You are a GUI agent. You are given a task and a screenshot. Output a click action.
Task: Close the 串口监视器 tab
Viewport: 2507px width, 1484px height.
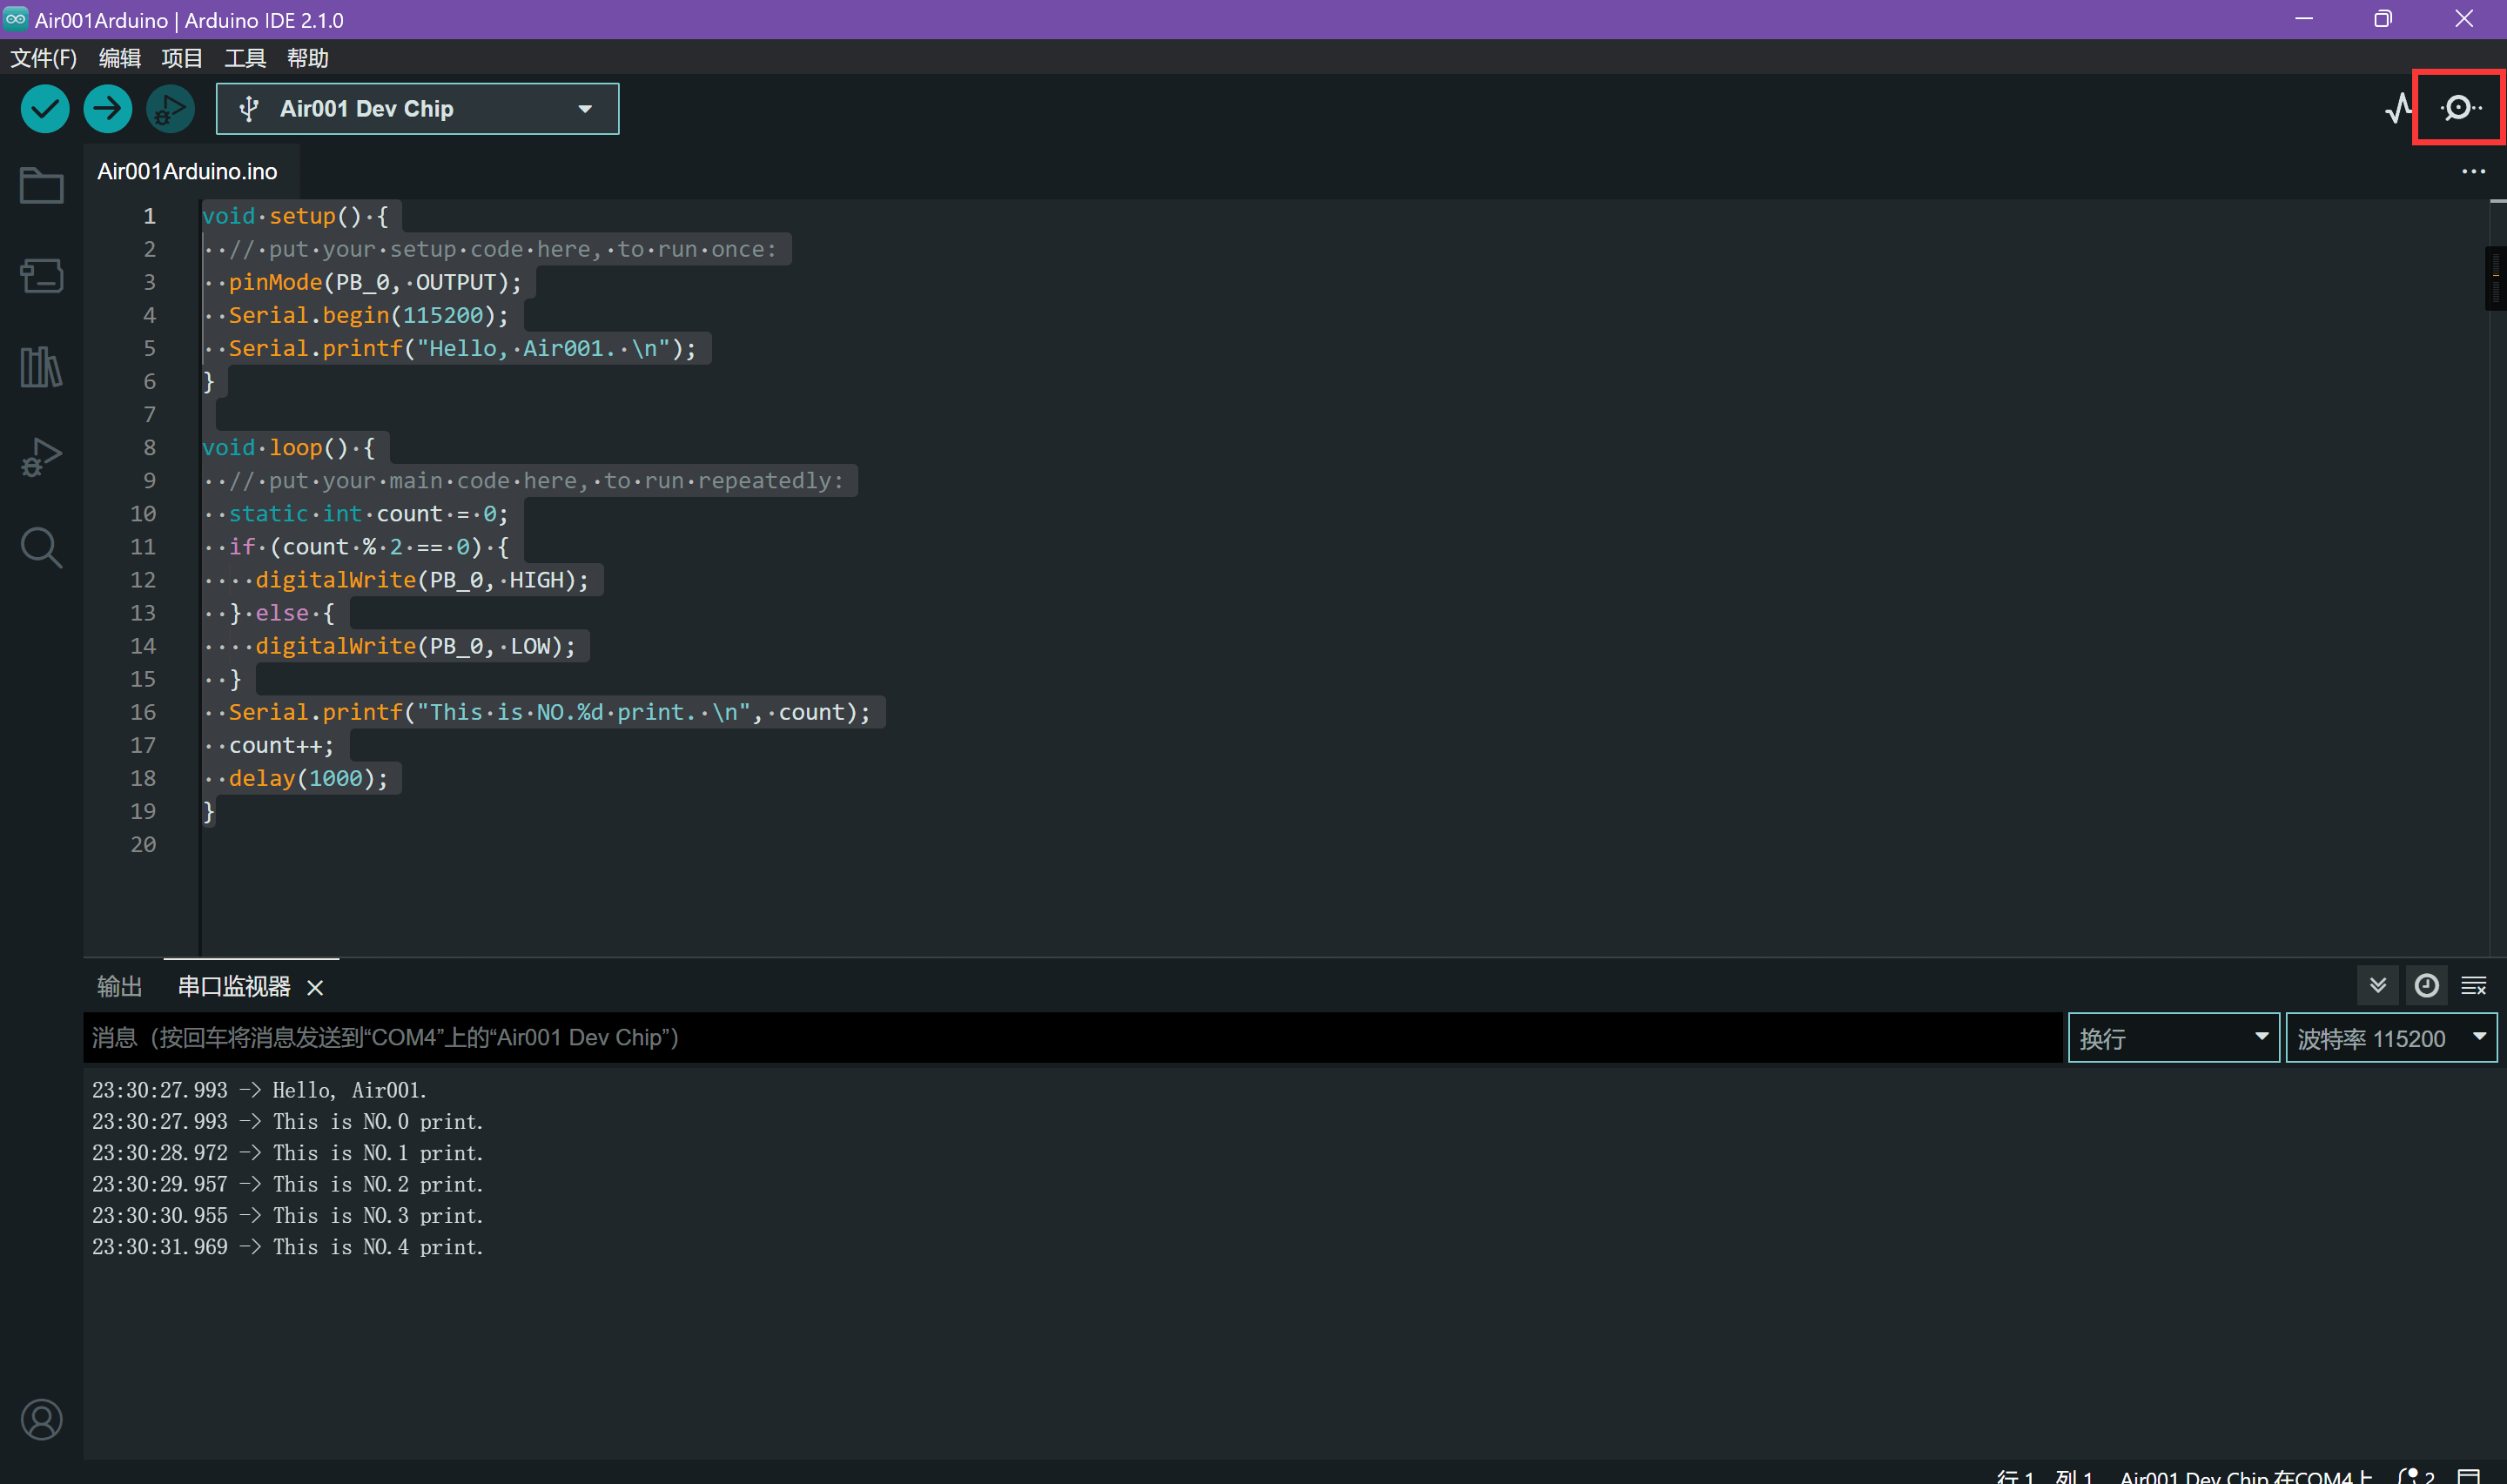click(315, 988)
